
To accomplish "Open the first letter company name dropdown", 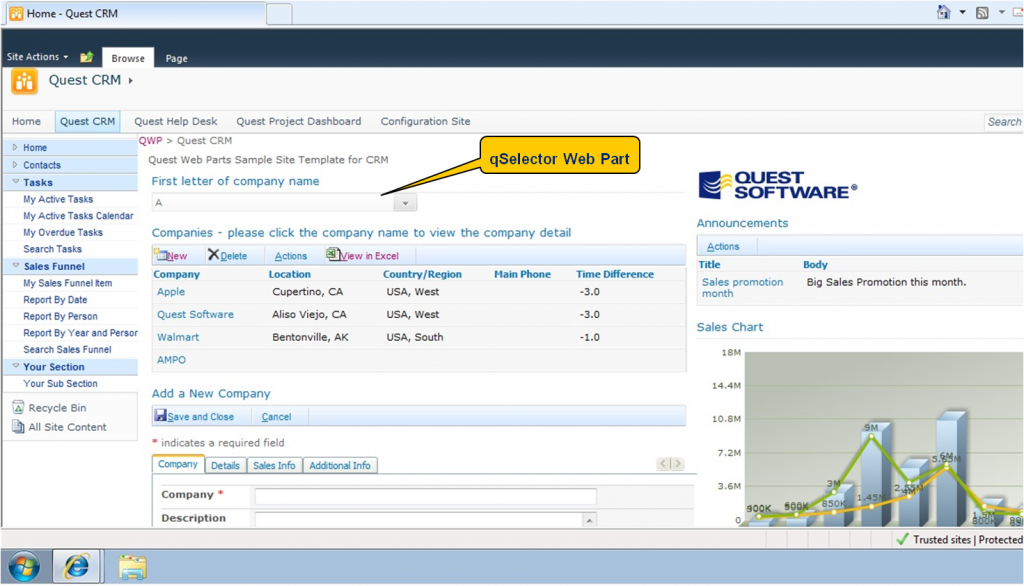I will coord(405,203).
